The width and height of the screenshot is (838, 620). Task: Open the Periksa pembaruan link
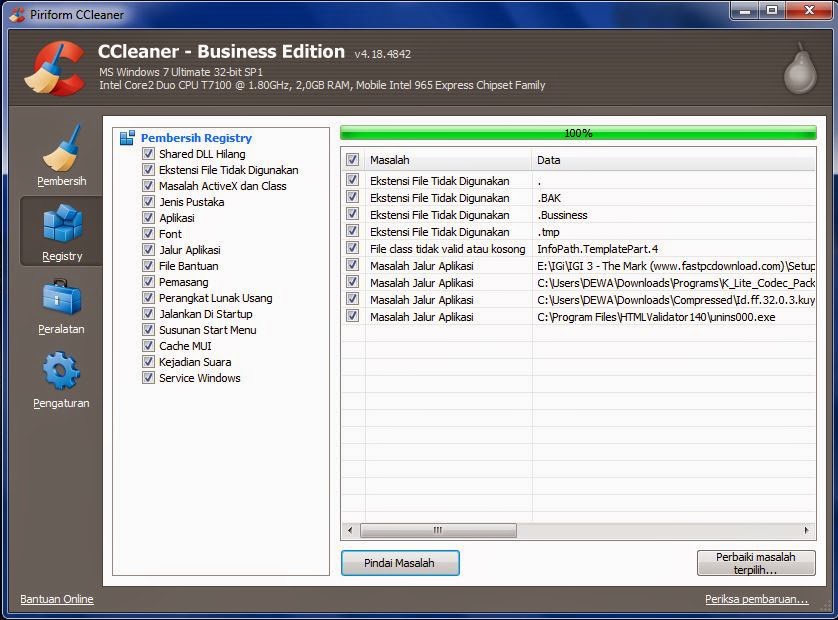pos(757,599)
